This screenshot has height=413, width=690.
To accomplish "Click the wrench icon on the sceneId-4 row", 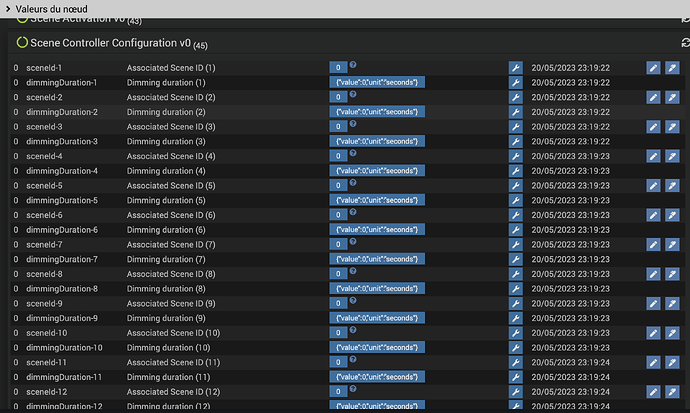I will coord(515,156).
